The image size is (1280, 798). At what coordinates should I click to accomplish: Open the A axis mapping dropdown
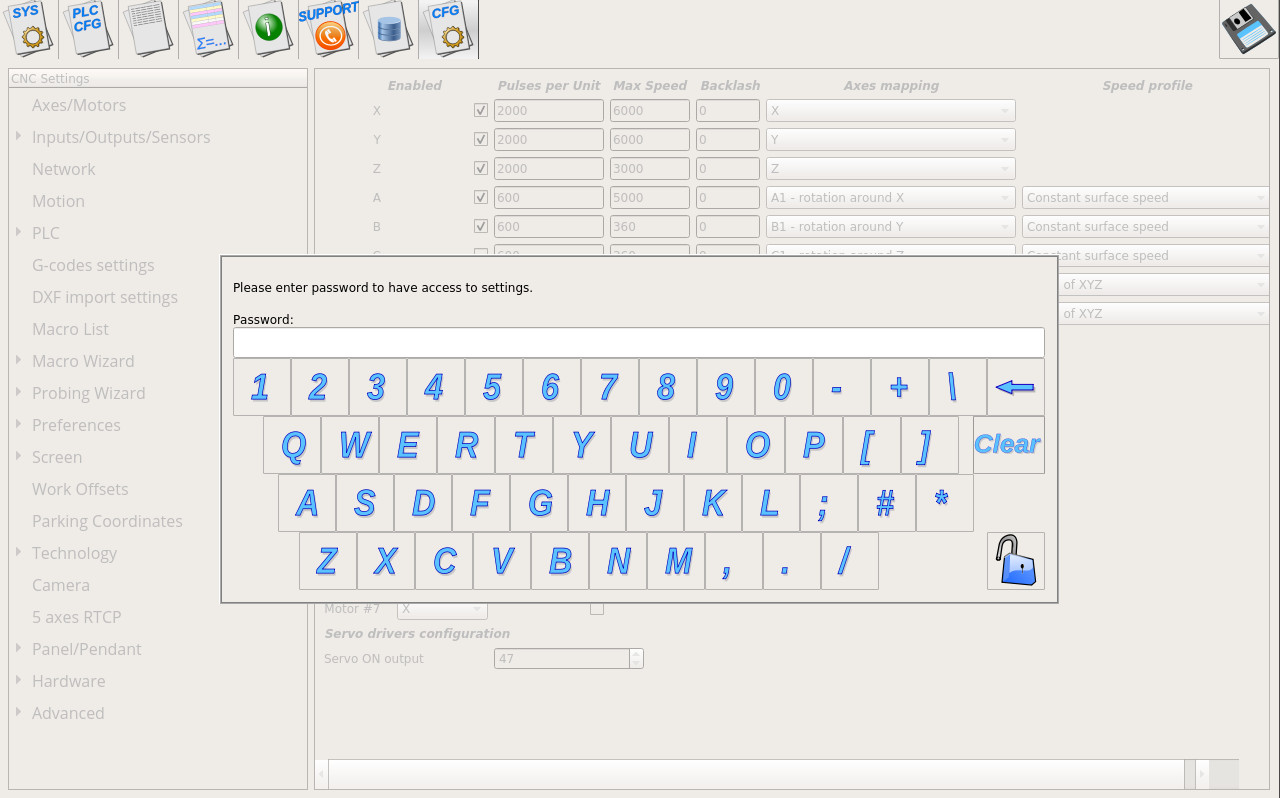[x=890, y=198]
